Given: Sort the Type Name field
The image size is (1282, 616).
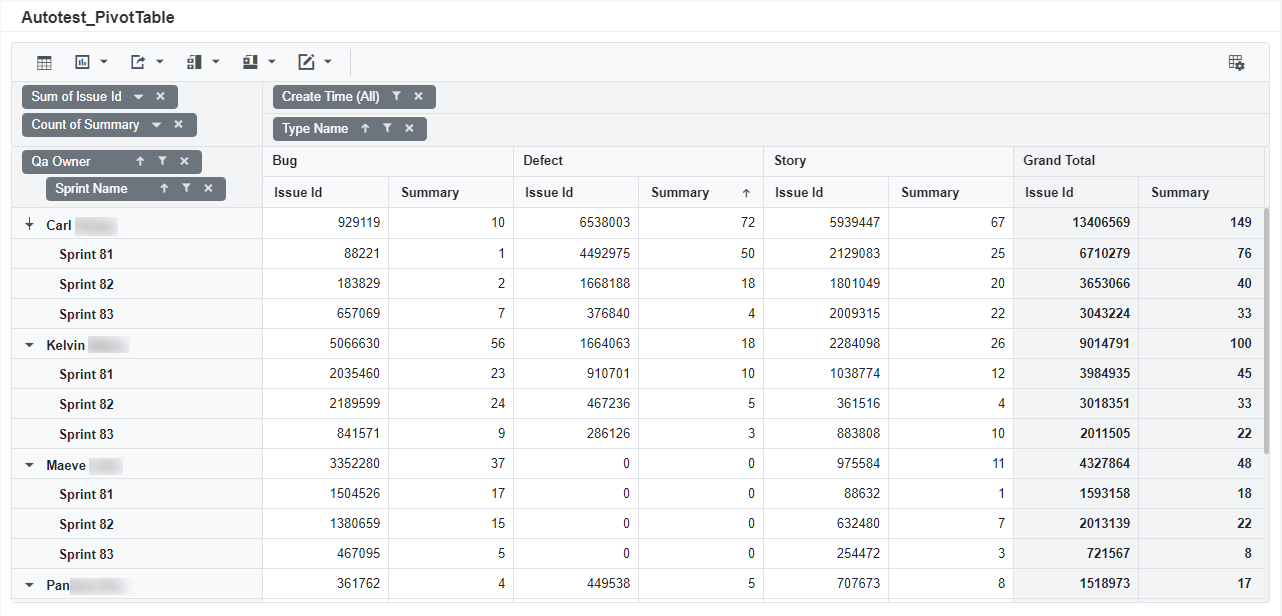Looking at the screenshot, I should 365,129.
